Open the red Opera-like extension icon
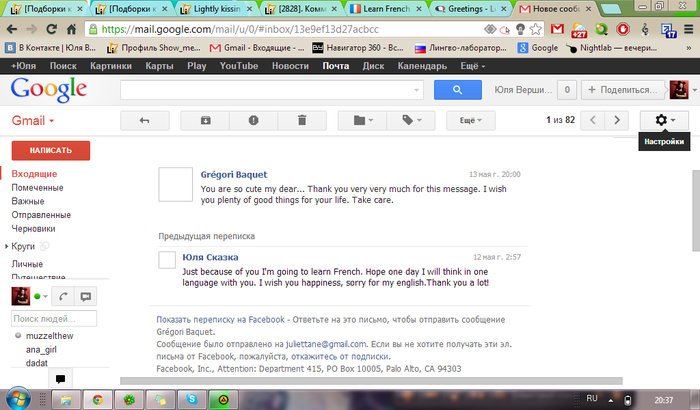700x410 pixels. 623,29
